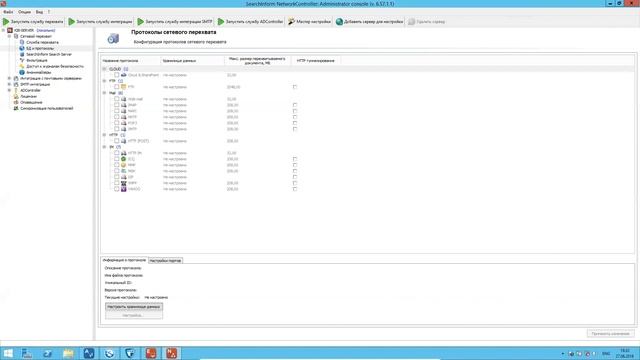
Task: Open the 'Опции' menu
Action: [24, 12]
